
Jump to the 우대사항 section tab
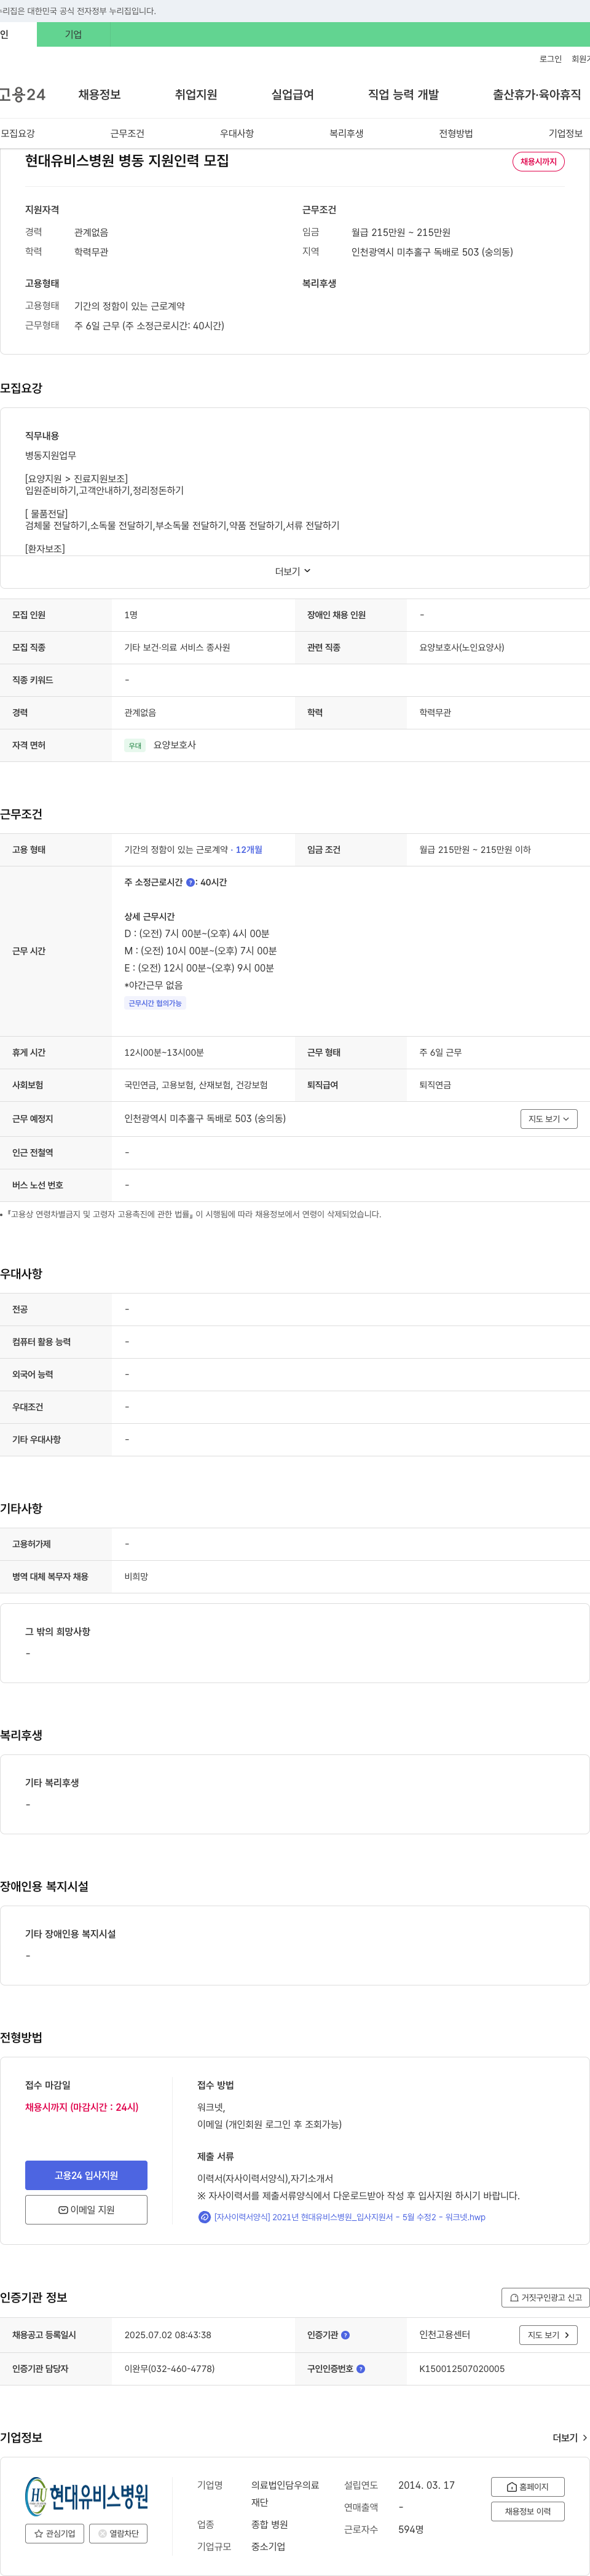(237, 133)
